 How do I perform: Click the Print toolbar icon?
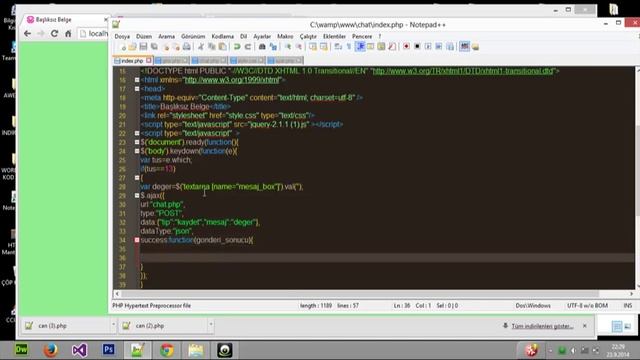click(187, 47)
